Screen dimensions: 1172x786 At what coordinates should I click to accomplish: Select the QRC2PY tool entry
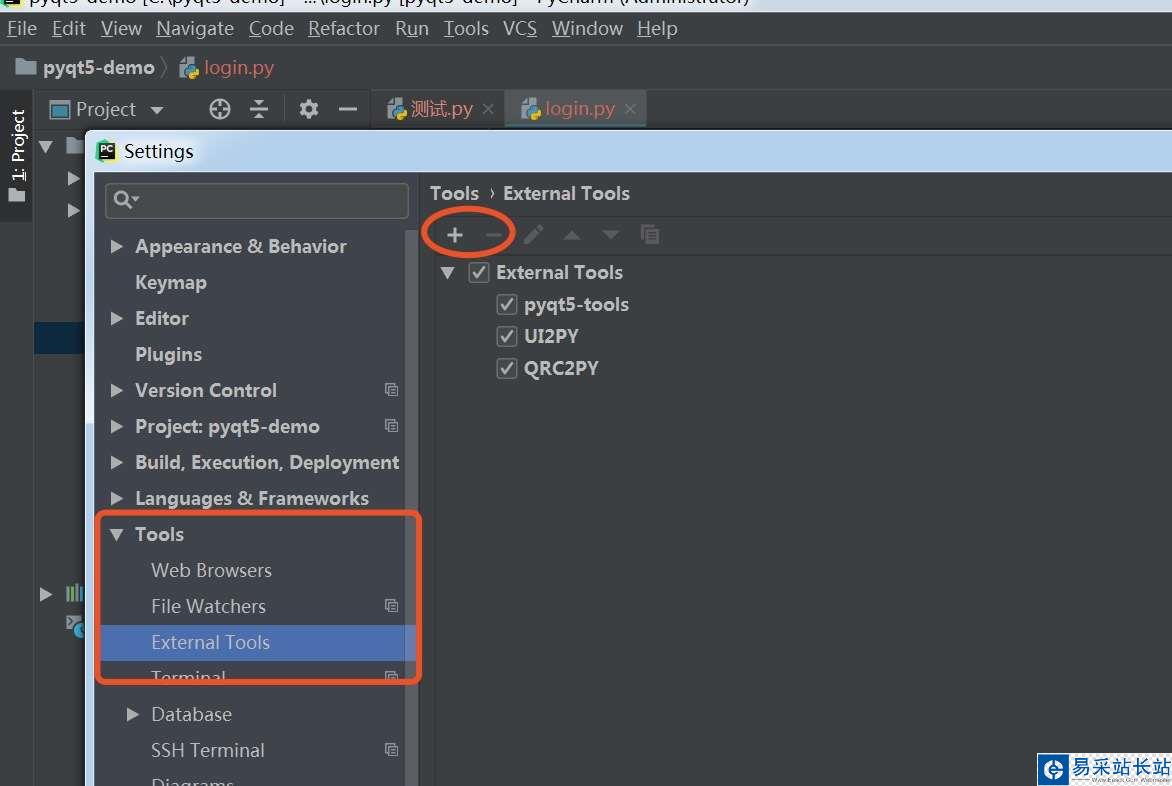561,368
